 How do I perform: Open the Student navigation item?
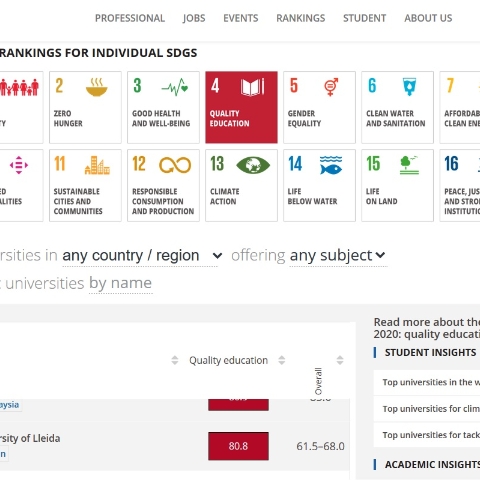(365, 18)
